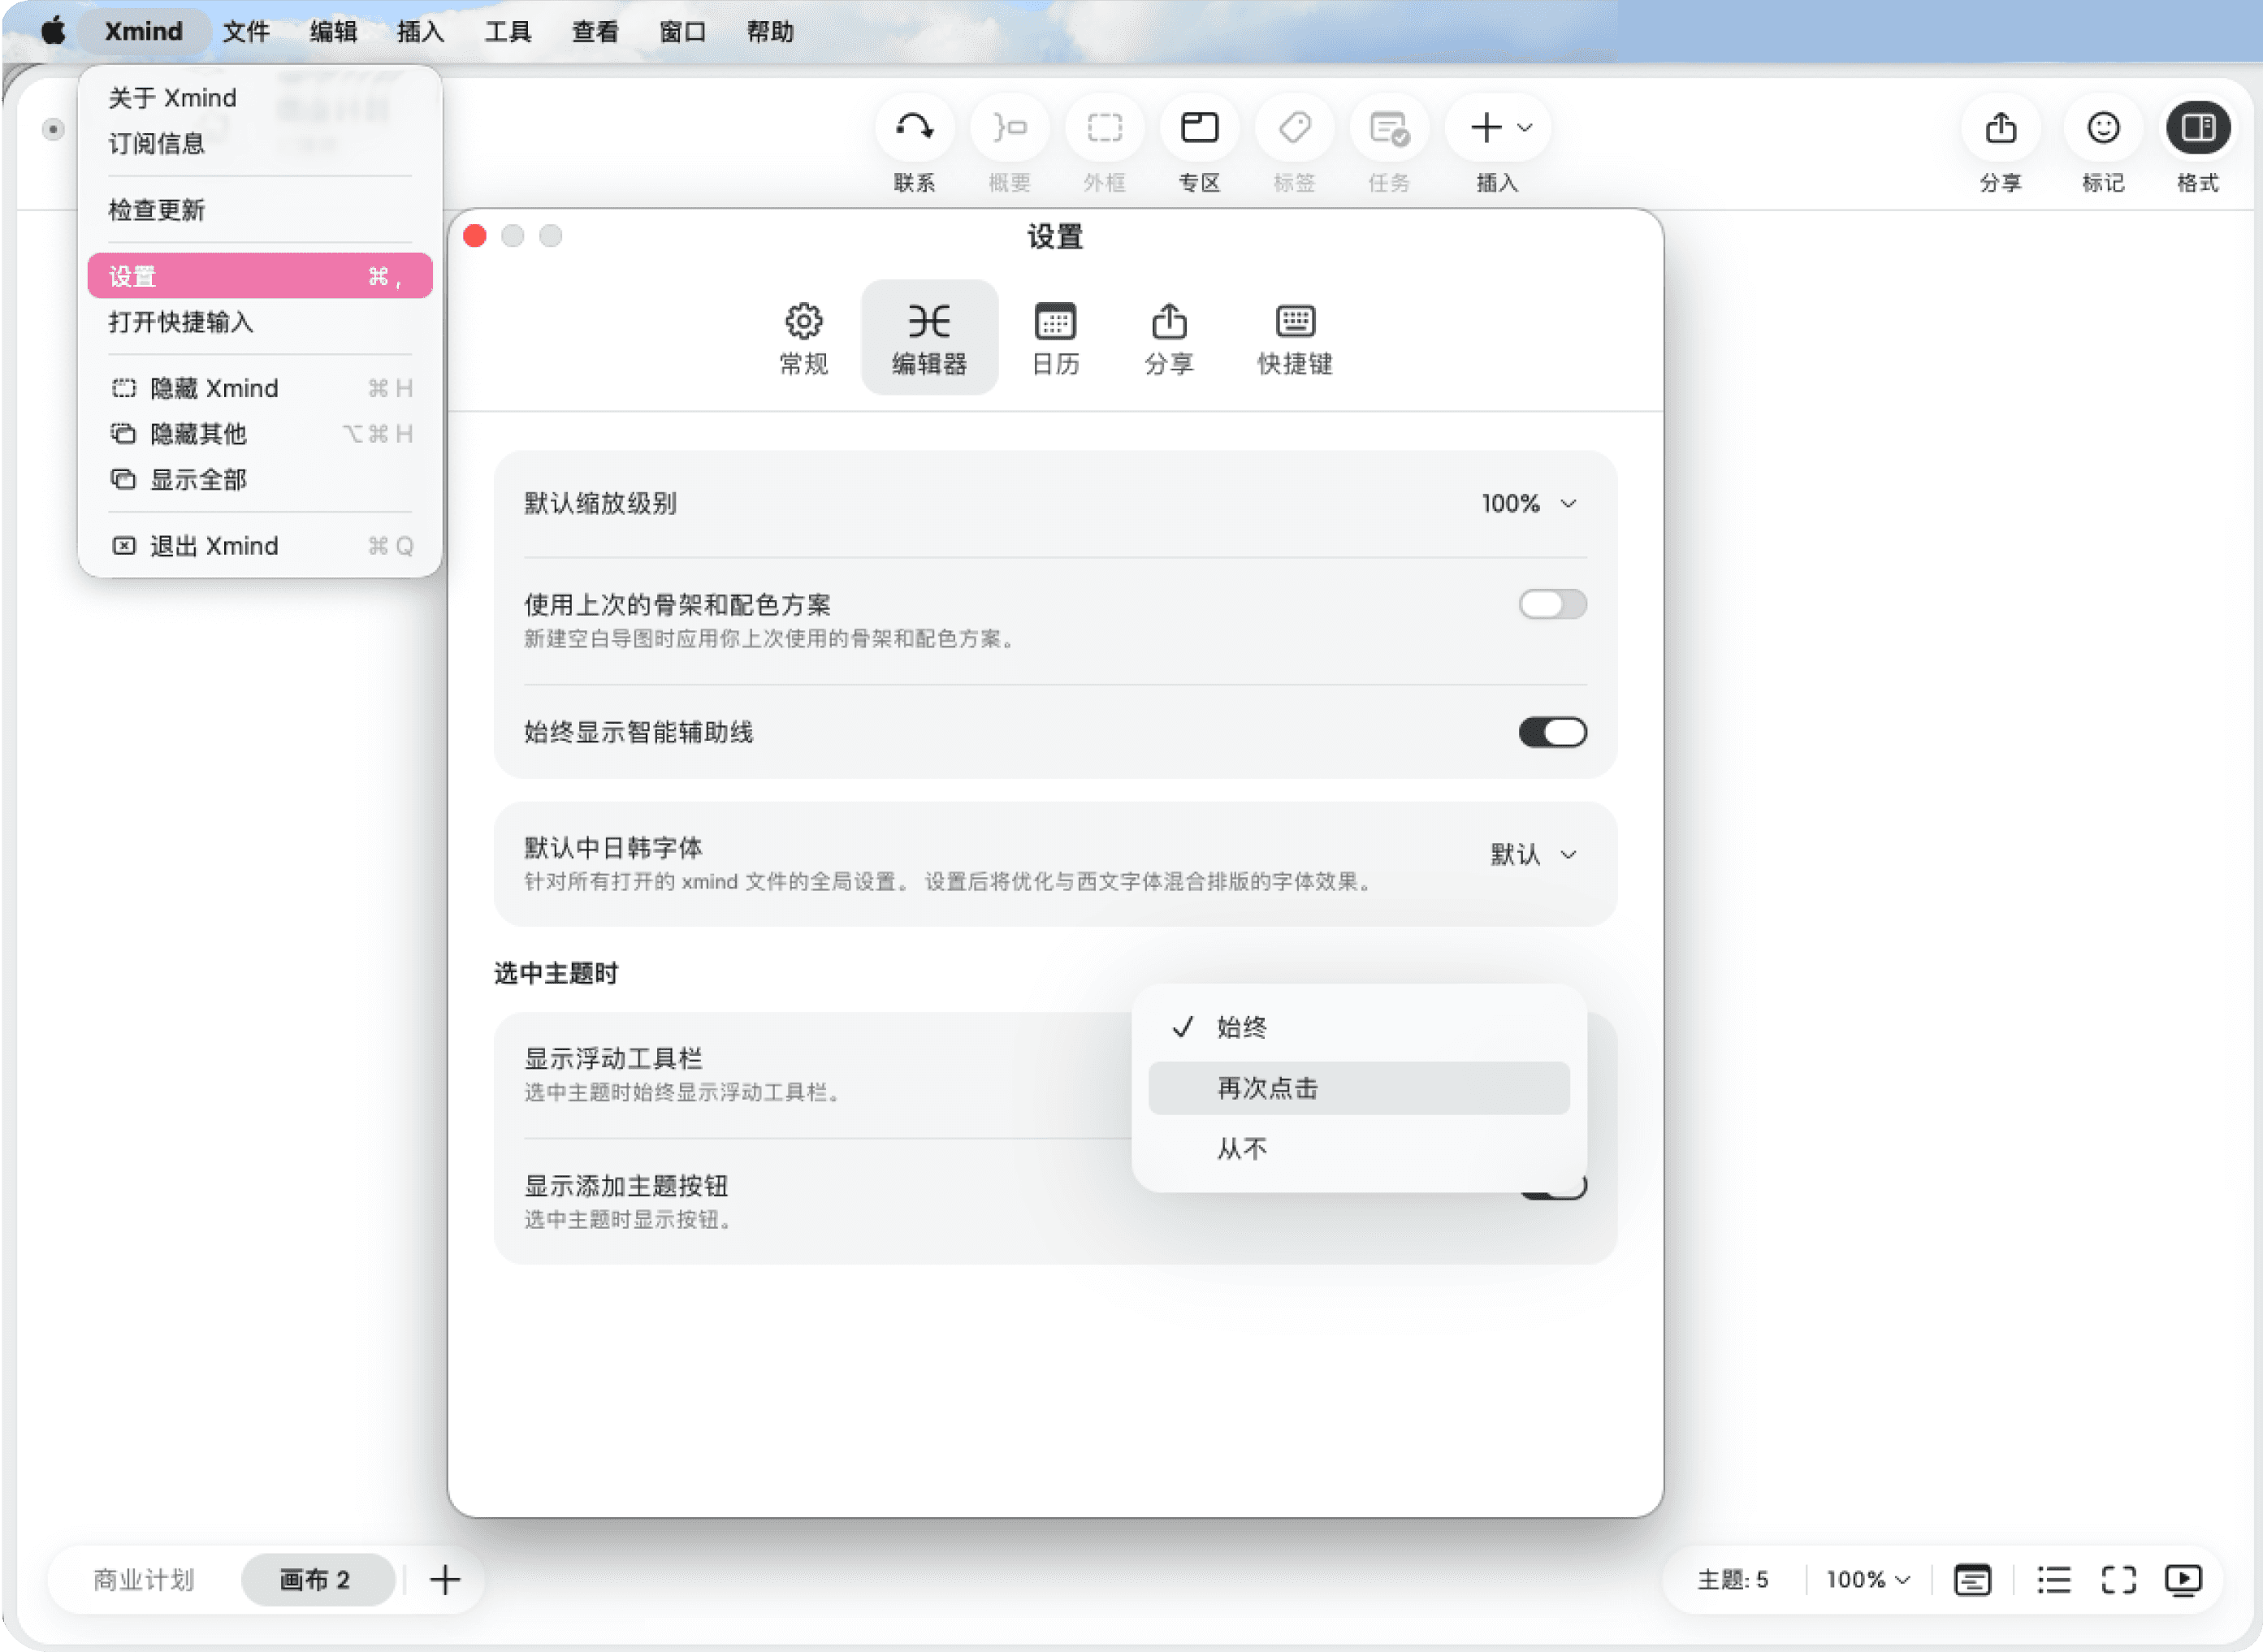Enter ZEN full screen mode icon

point(2118,1580)
